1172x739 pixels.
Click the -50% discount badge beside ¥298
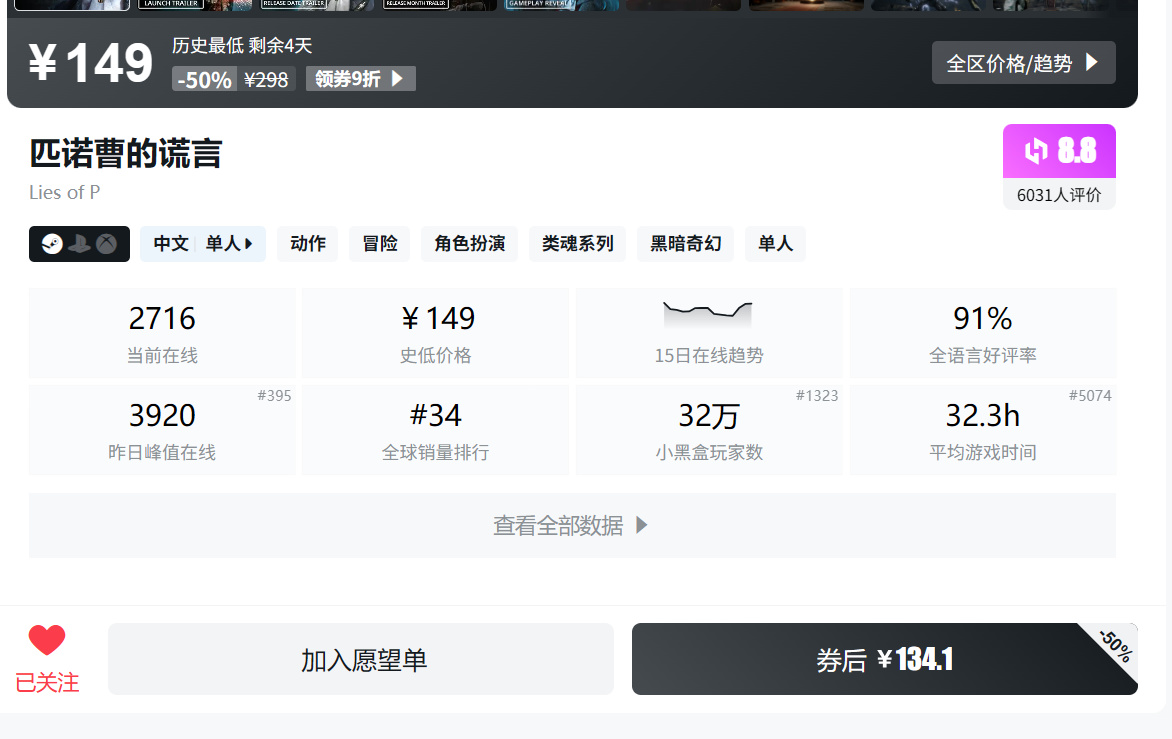pos(204,80)
